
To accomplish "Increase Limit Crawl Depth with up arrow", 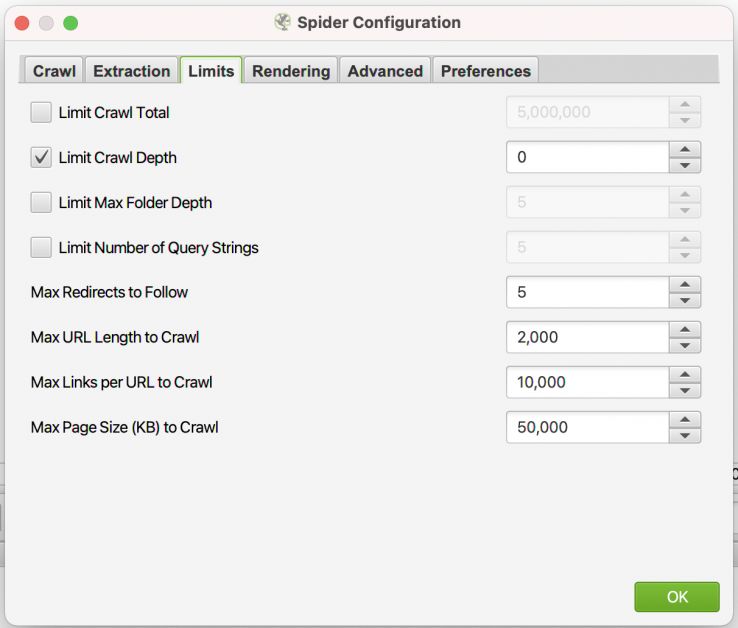I will [685, 150].
